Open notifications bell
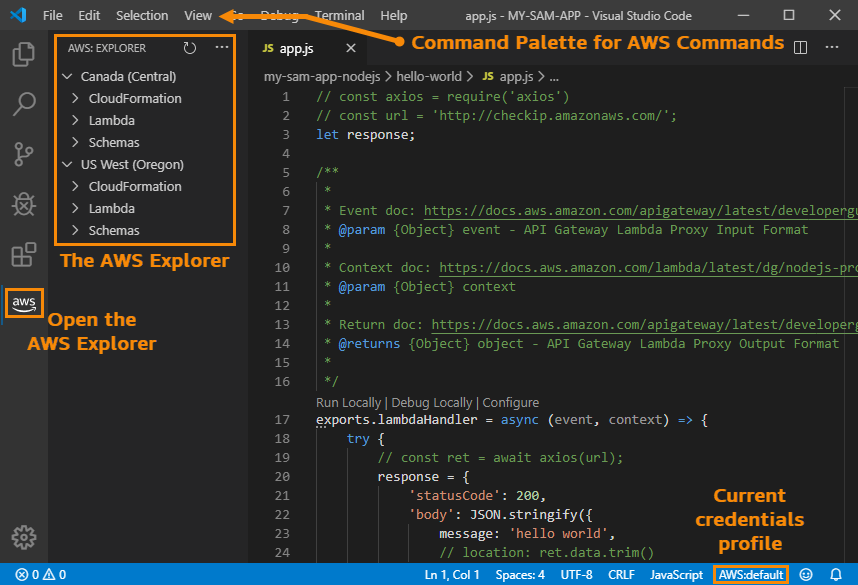The image size is (858, 585). [x=836, y=575]
